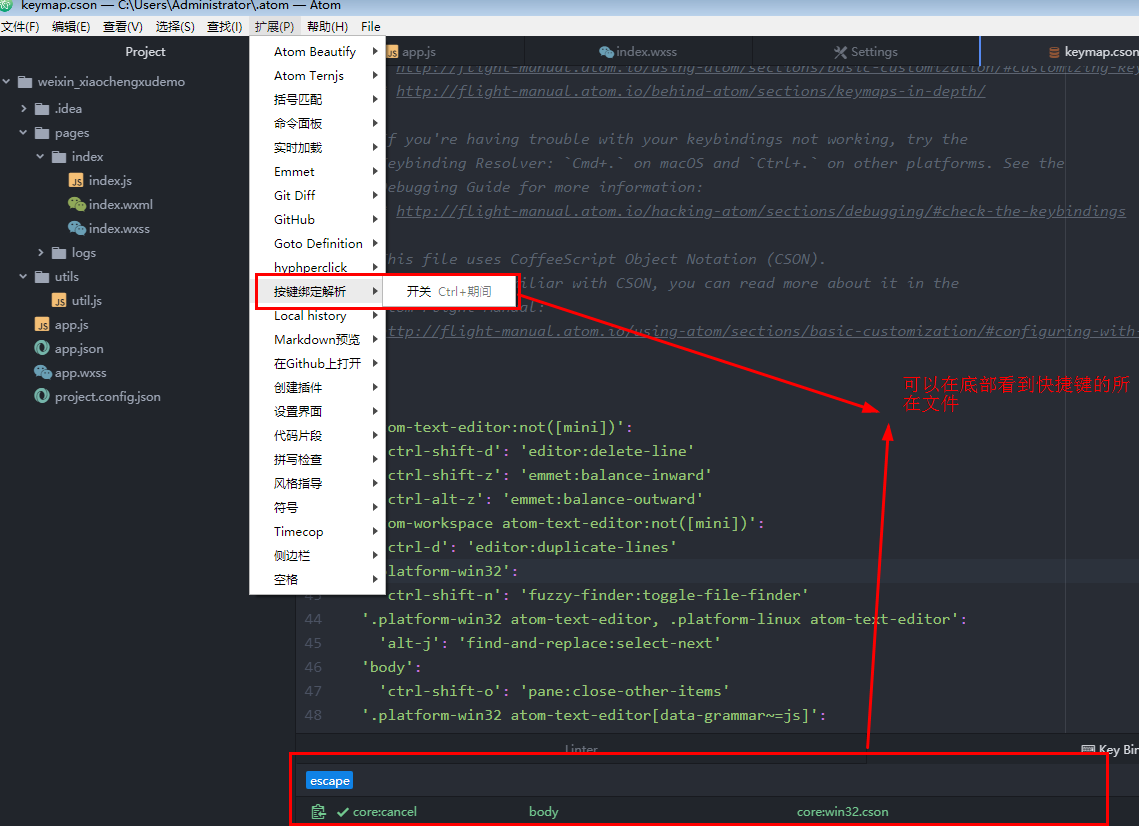Click the WeChat icon beside index.wxml

(76, 204)
